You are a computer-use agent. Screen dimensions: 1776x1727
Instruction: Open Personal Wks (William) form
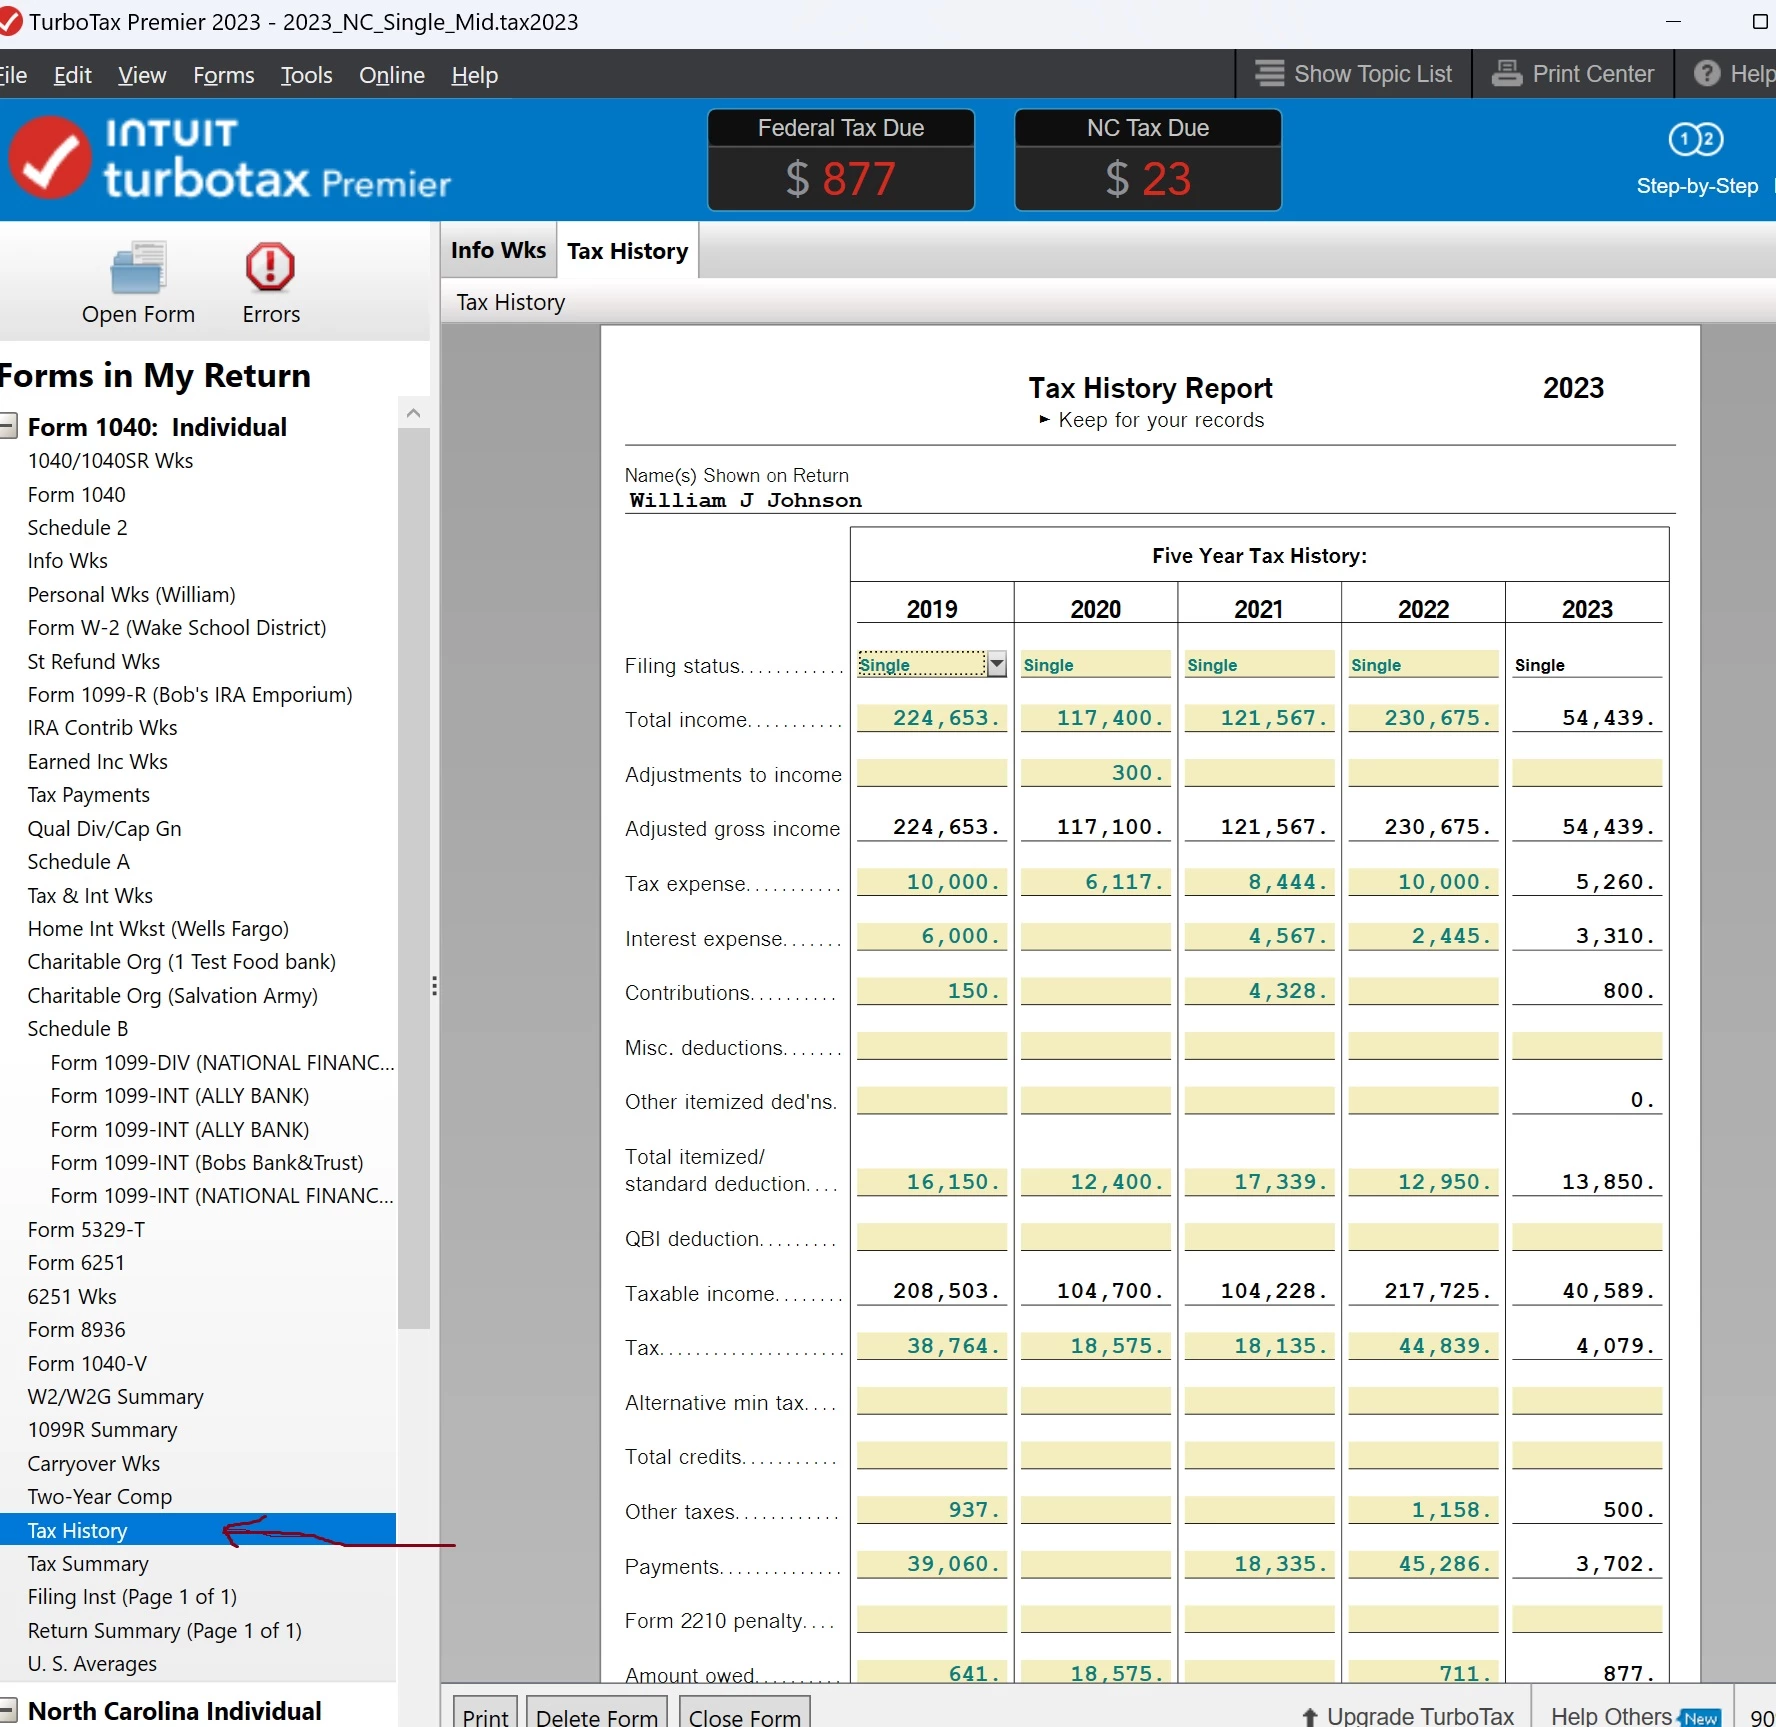pos(131,594)
